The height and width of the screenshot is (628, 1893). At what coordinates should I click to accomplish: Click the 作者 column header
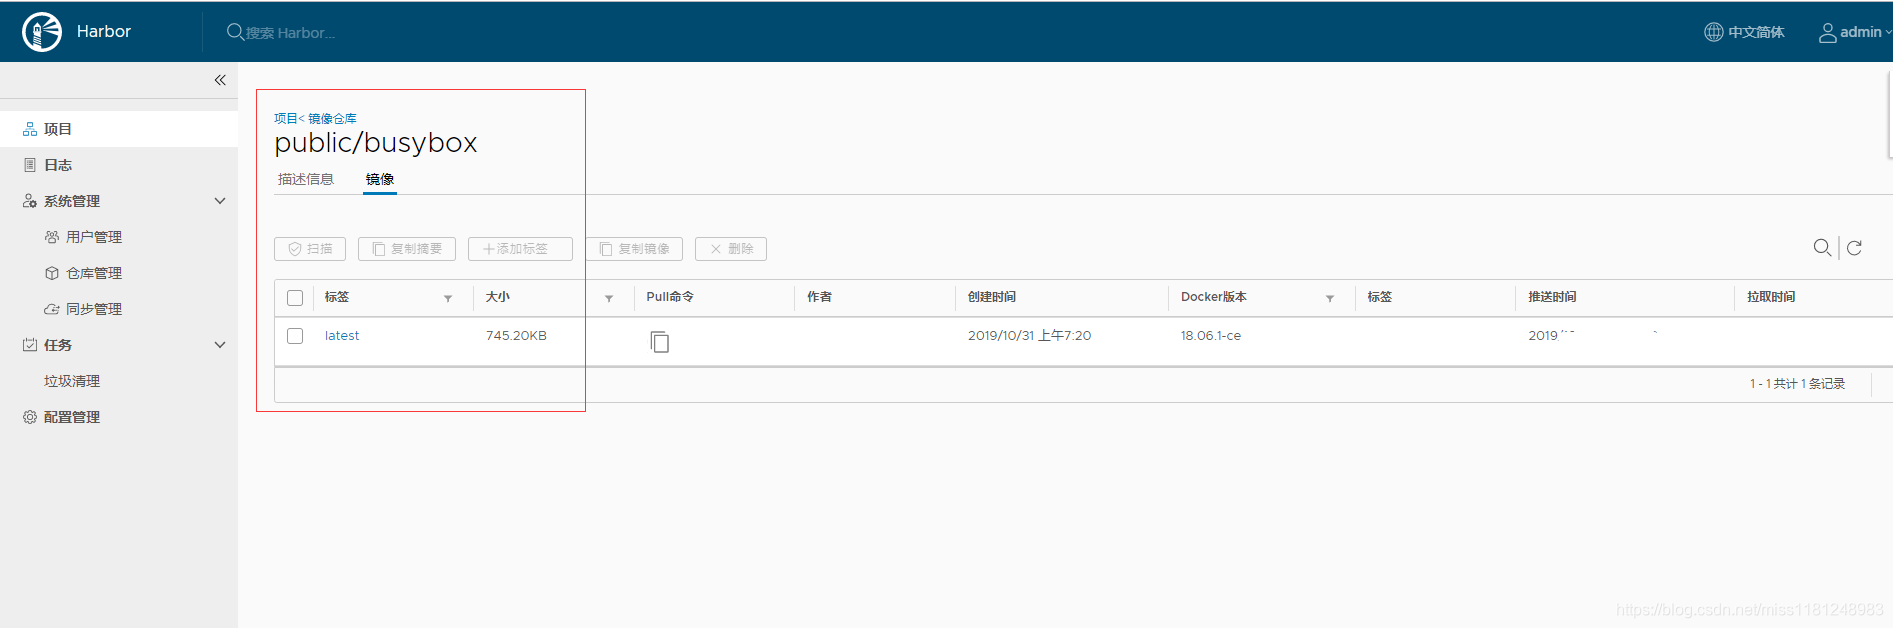click(x=820, y=297)
